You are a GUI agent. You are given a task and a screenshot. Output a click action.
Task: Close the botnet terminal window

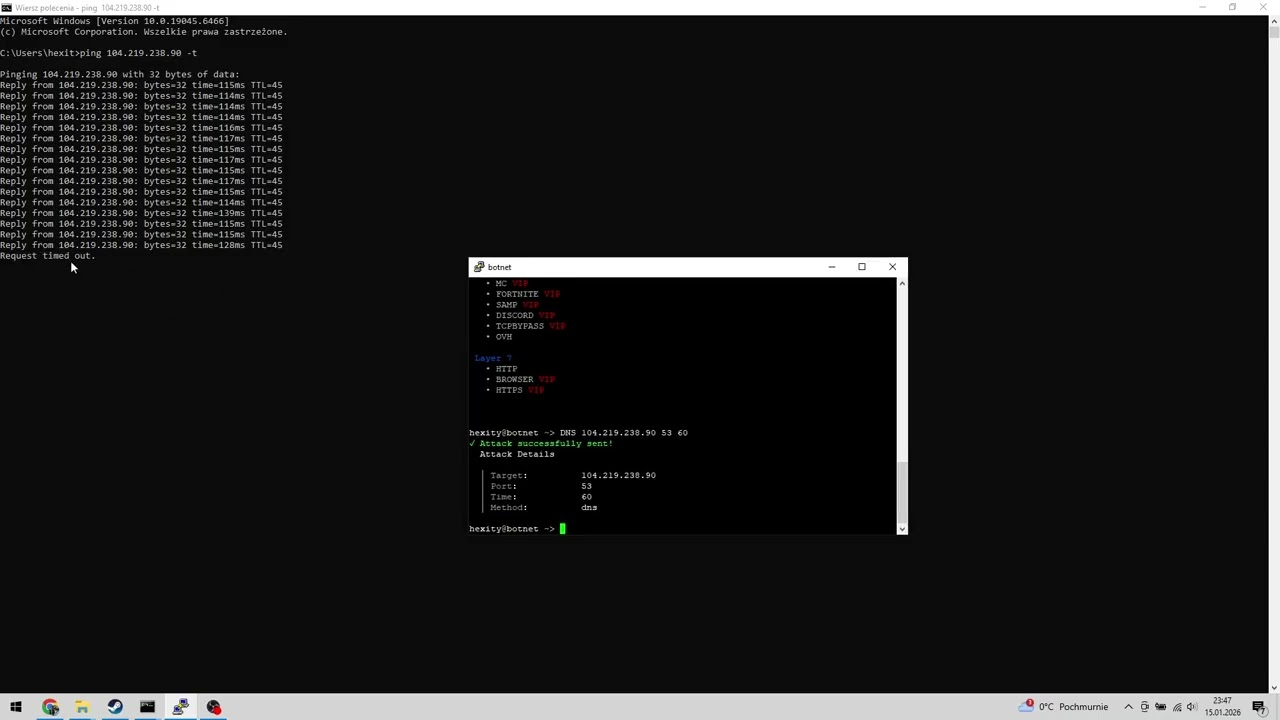[893, 267]
